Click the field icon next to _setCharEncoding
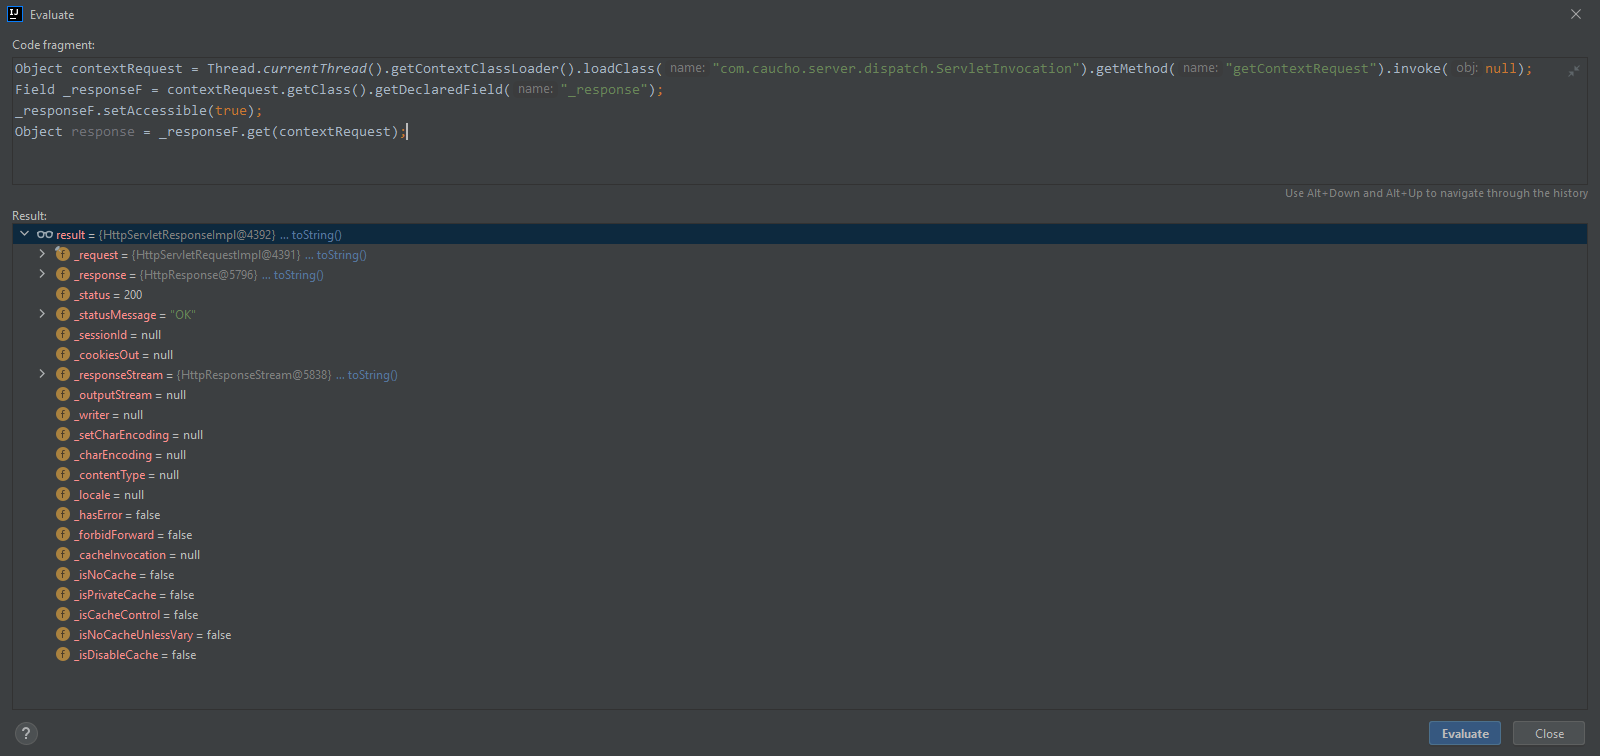 point(63,434)
